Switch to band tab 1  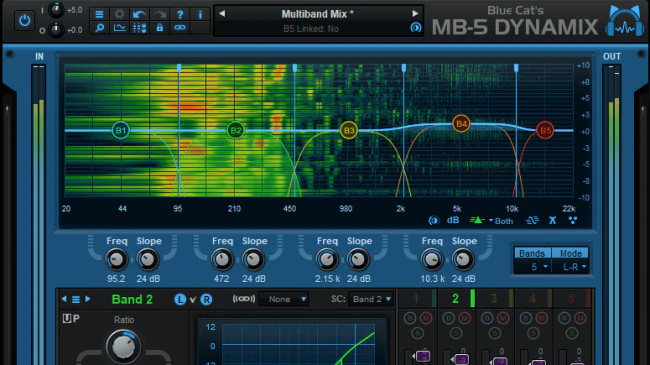pyautogui.click(x=417, y=299)
